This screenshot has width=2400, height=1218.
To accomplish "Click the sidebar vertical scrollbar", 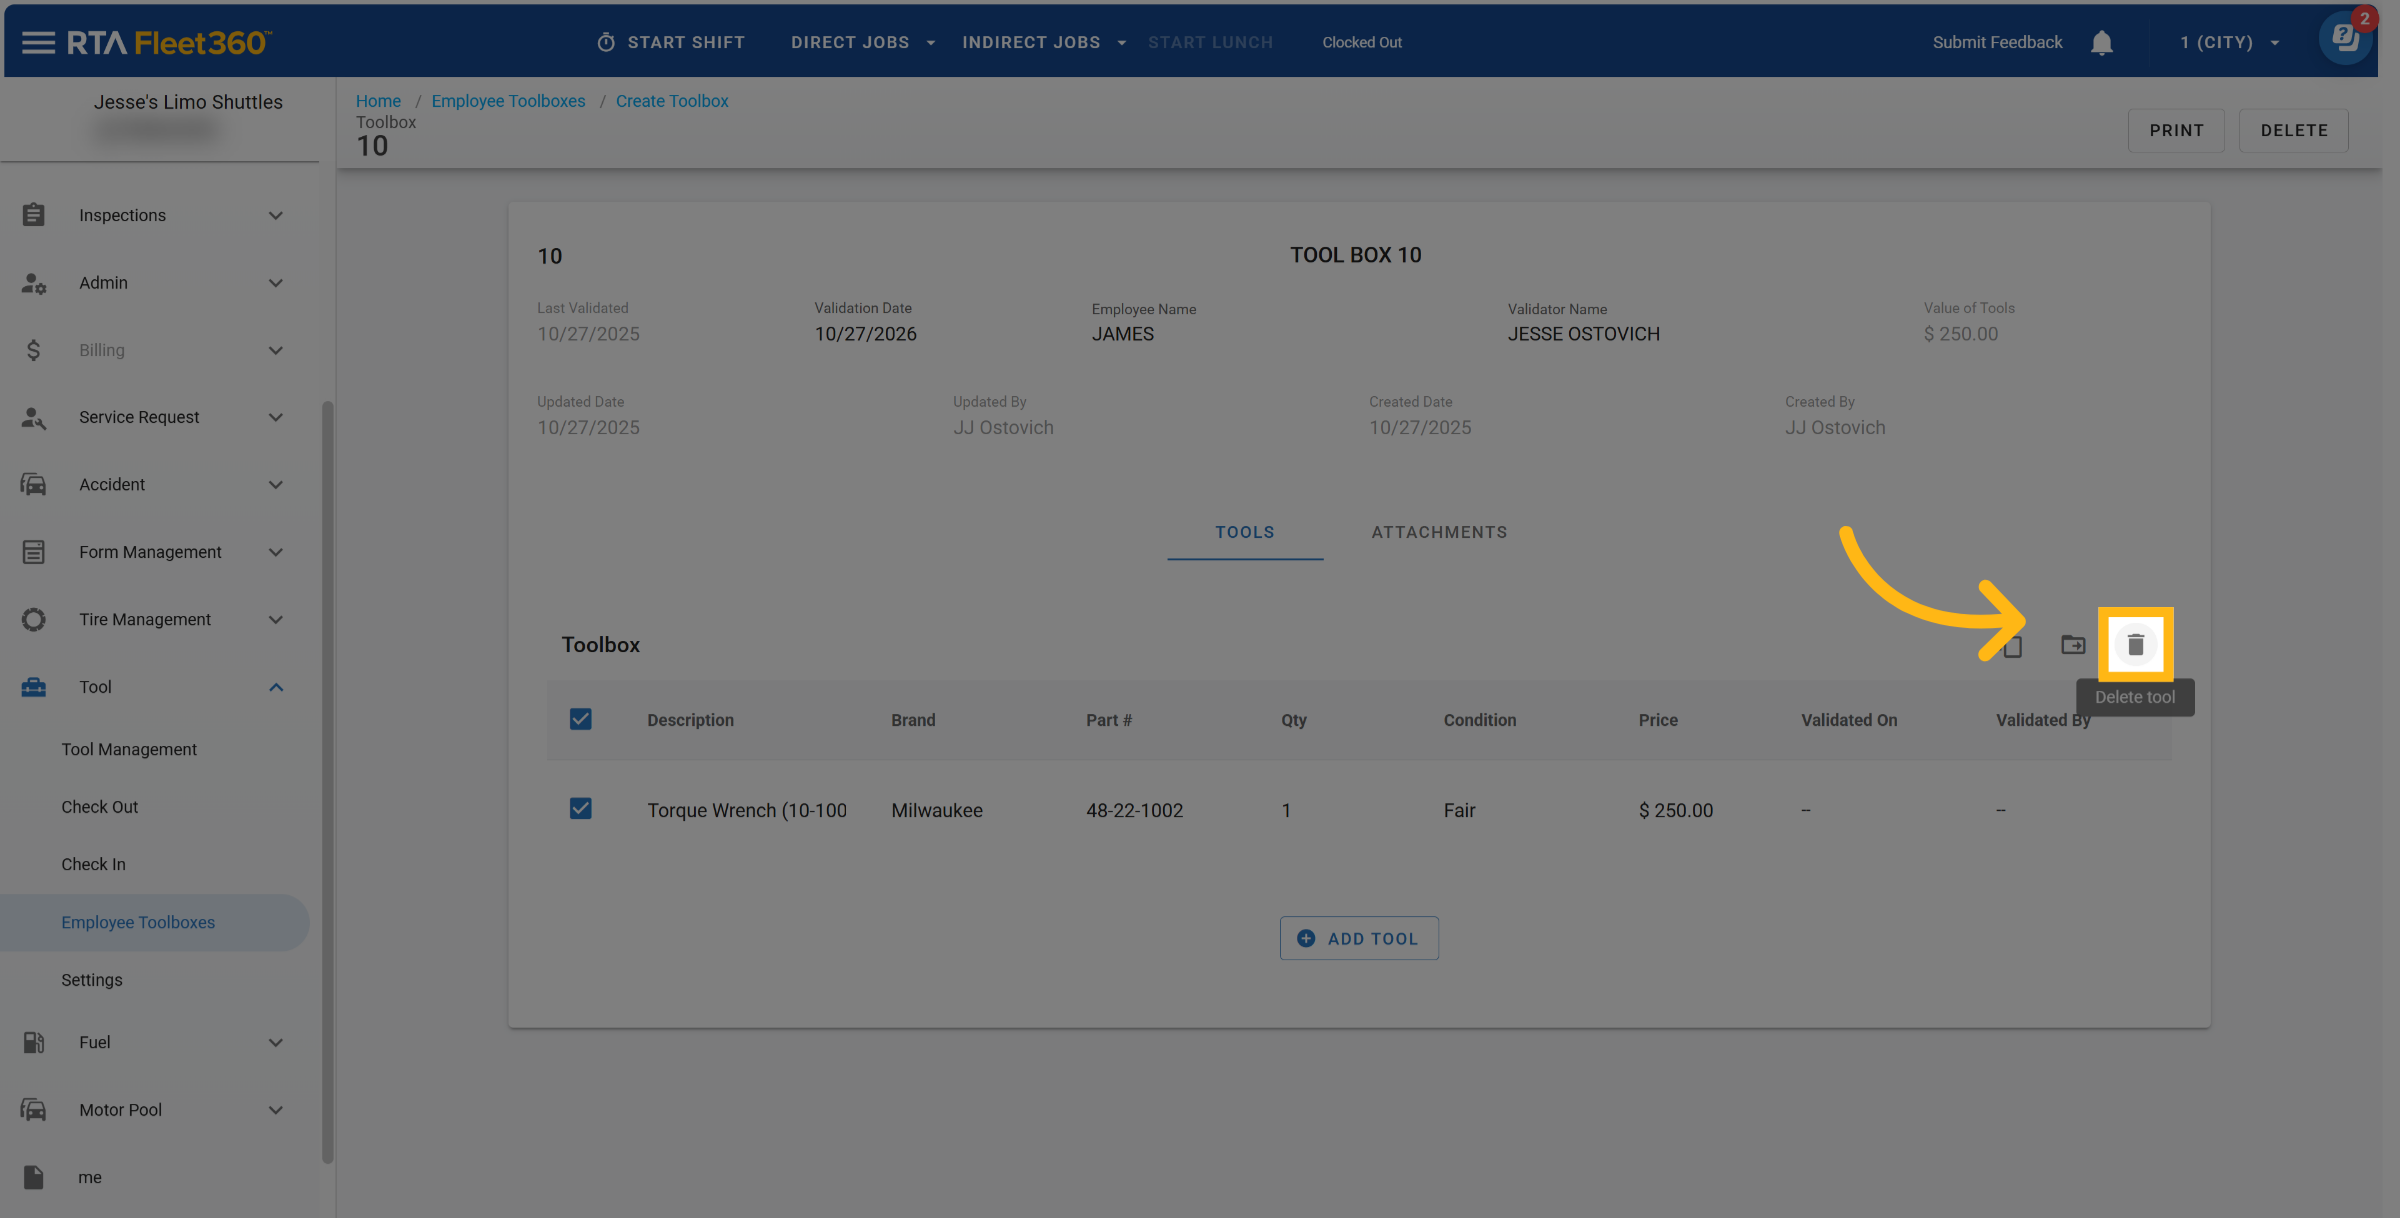I will tap(327, 780).
